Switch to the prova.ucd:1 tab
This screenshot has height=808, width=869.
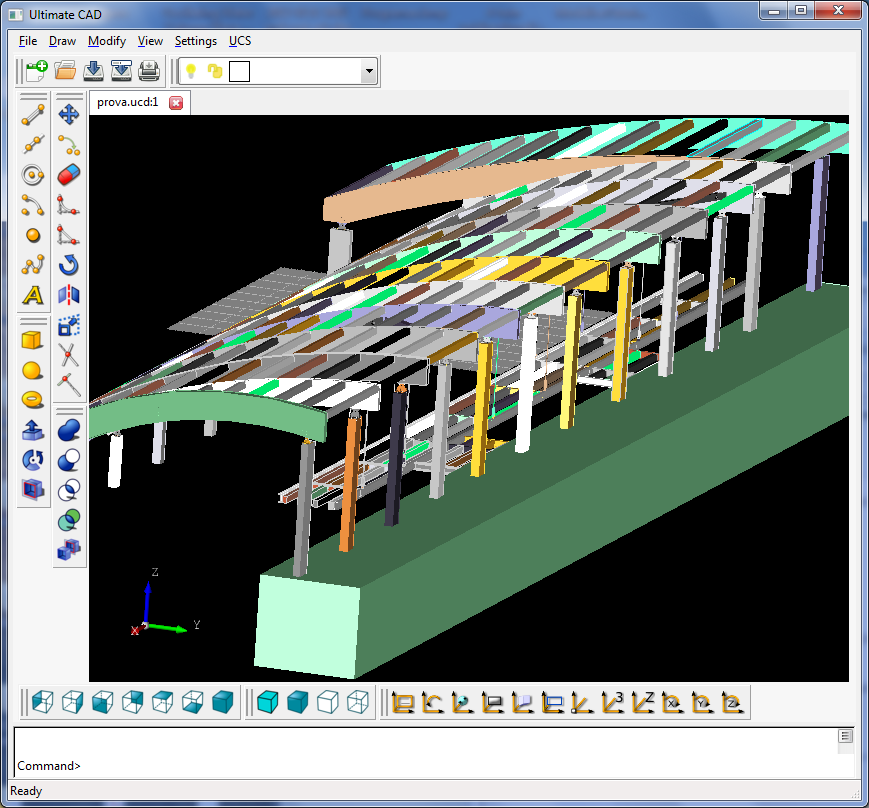[127, 102]
